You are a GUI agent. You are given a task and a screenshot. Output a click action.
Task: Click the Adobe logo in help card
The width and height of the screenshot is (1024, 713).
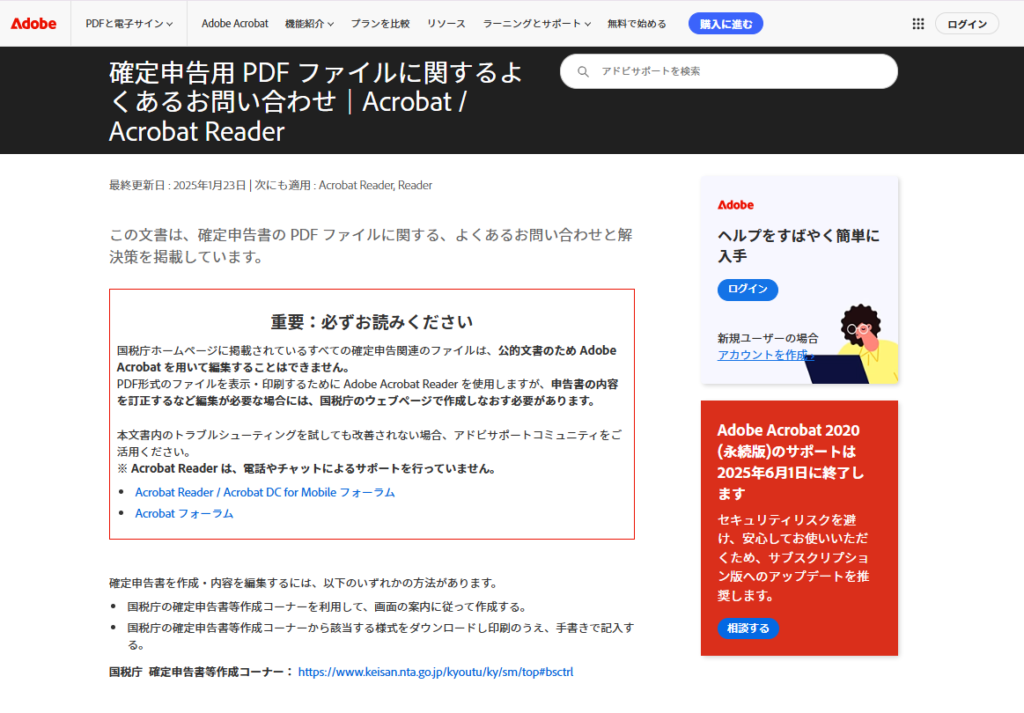[x=735, y=204]
